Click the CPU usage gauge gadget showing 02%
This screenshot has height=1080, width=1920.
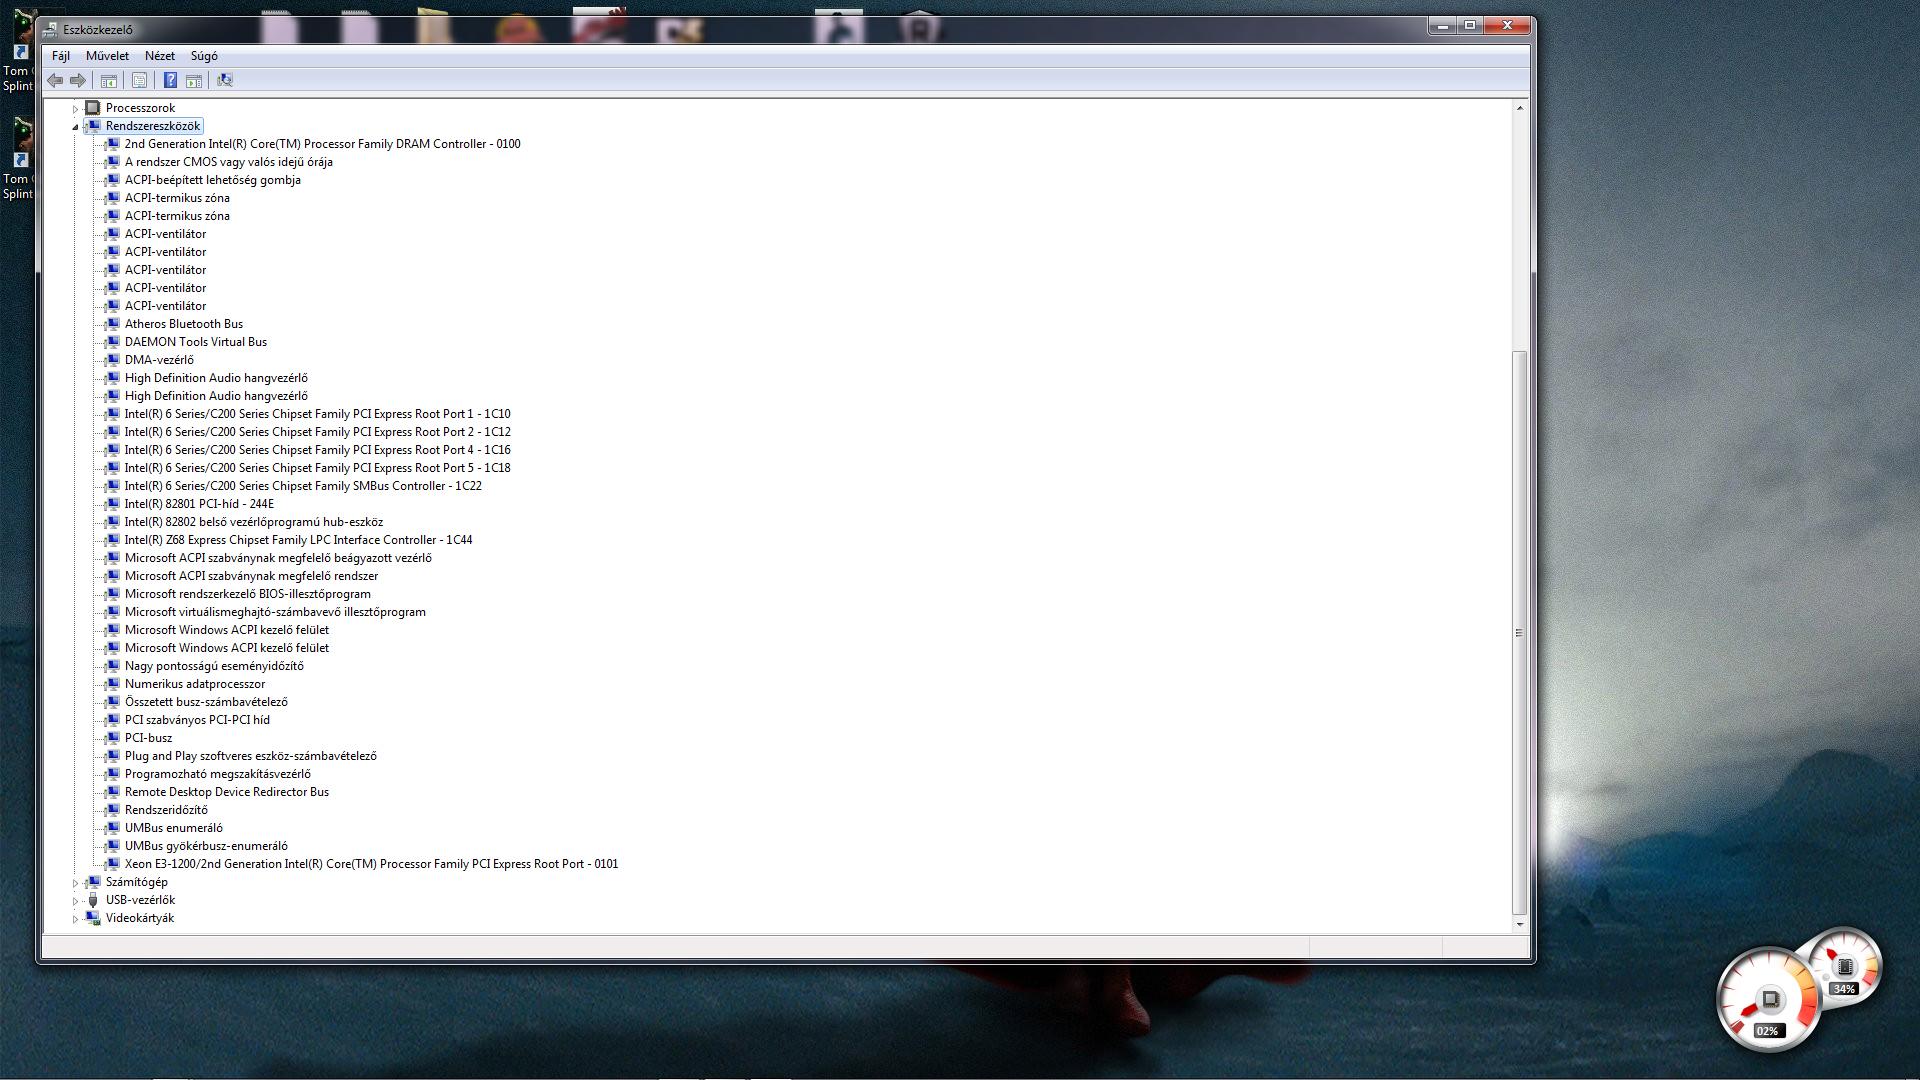click(x=1768, y=1000)
